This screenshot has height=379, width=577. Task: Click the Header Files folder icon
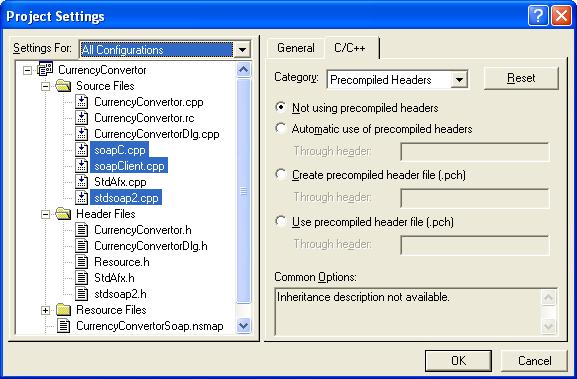point(63,214)
